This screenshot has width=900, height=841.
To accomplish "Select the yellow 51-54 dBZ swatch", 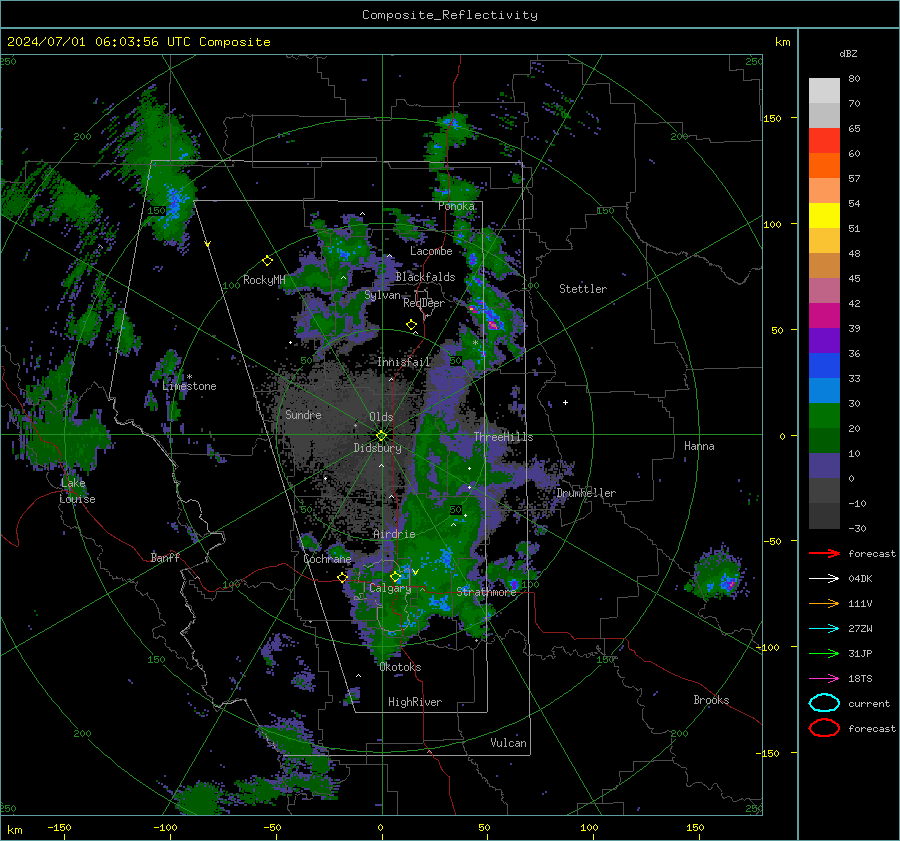I will 824,215.
